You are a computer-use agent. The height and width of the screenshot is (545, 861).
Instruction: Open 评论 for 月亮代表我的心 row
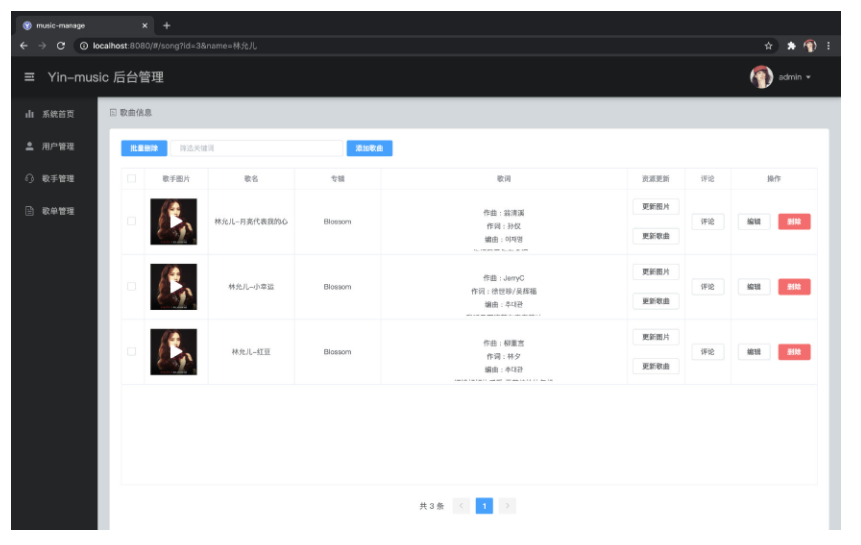707,222
